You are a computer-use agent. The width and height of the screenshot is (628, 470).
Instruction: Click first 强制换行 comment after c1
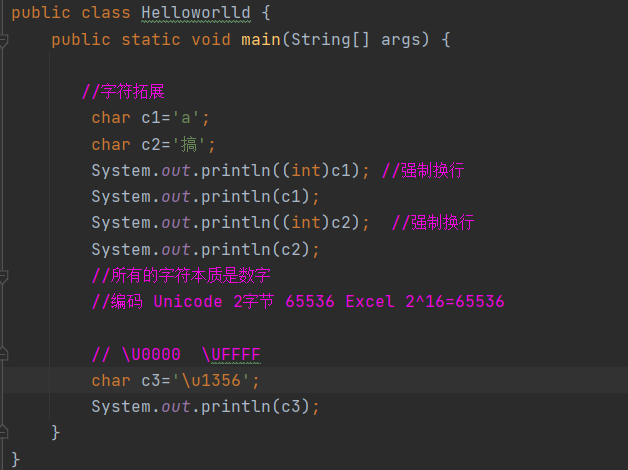pyautogui.click(x=423, y=171)
